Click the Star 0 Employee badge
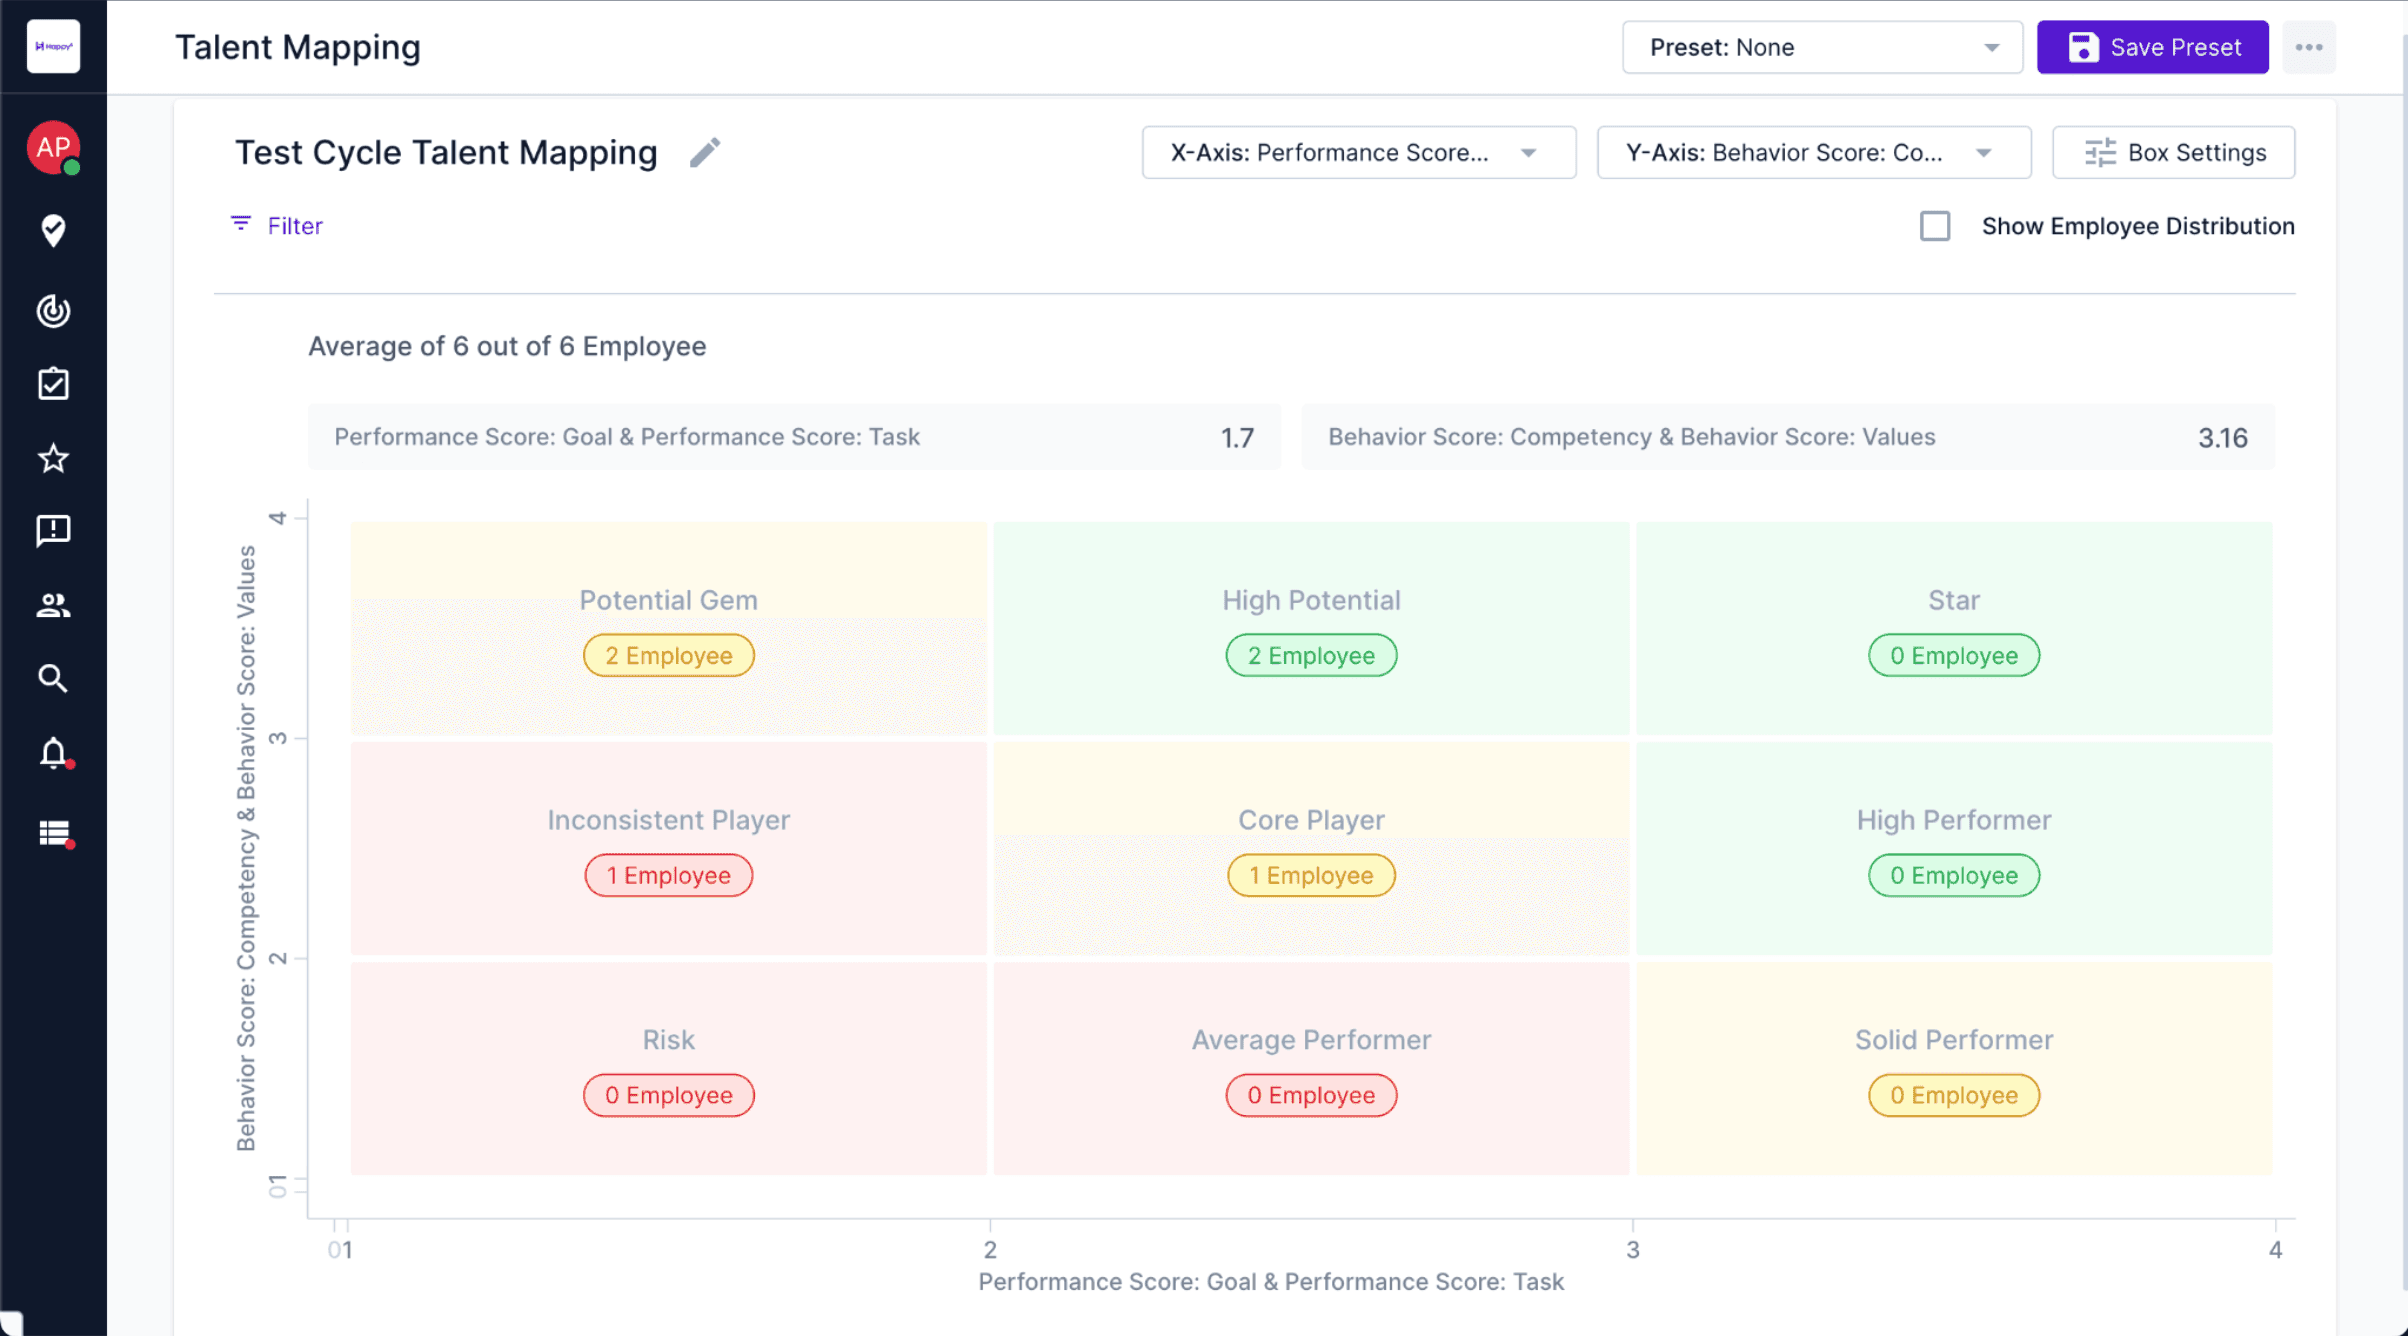 click(1954, 655)
